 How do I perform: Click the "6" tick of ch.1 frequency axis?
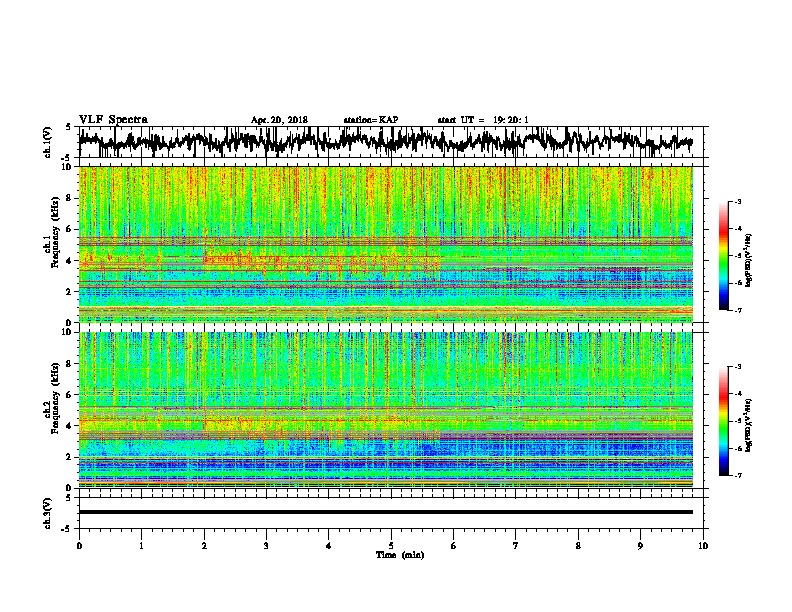click(69, 229)
